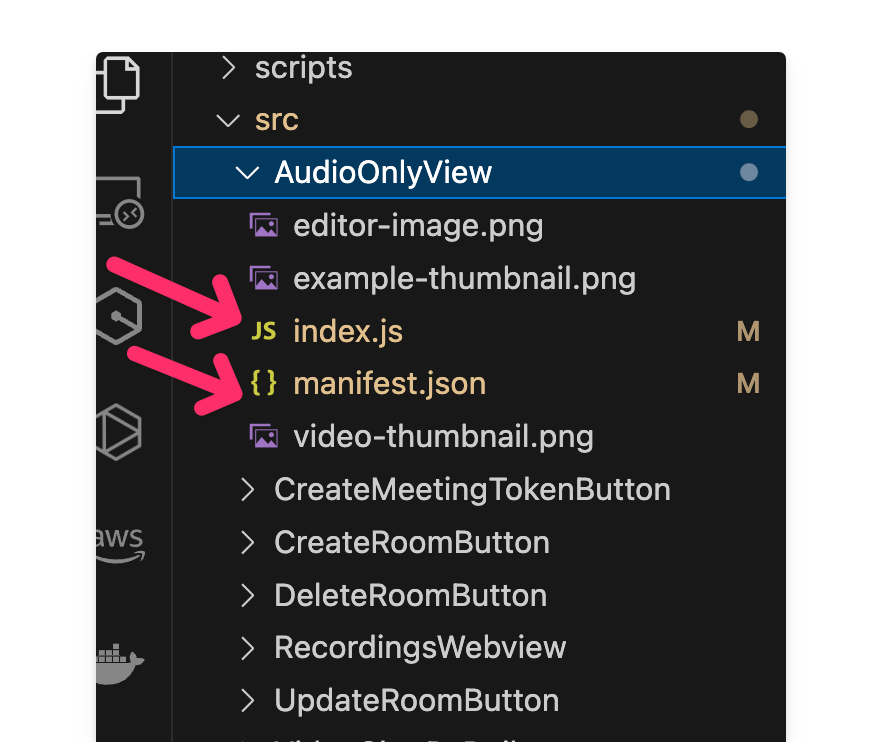Open the manifest.json file
The width and height of the screenshot is (882, 742).
point(389,383)
